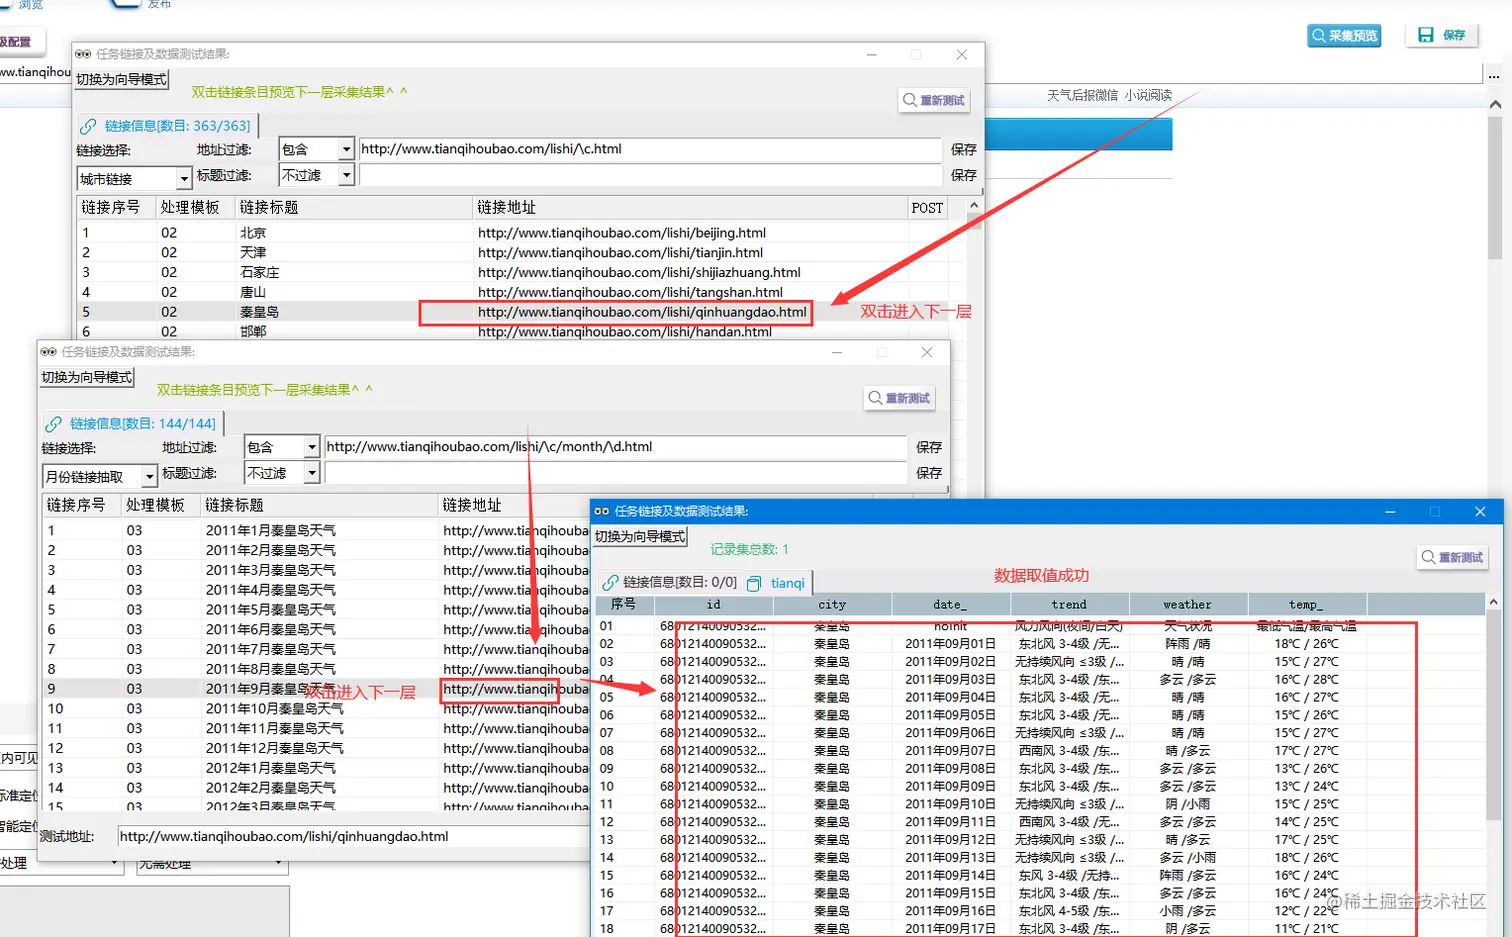Select the 2011年12月秦皇岛天气 row
The height and width of the screenshot is (937, 1512).
pyautogui.click(x=316, y=748)
